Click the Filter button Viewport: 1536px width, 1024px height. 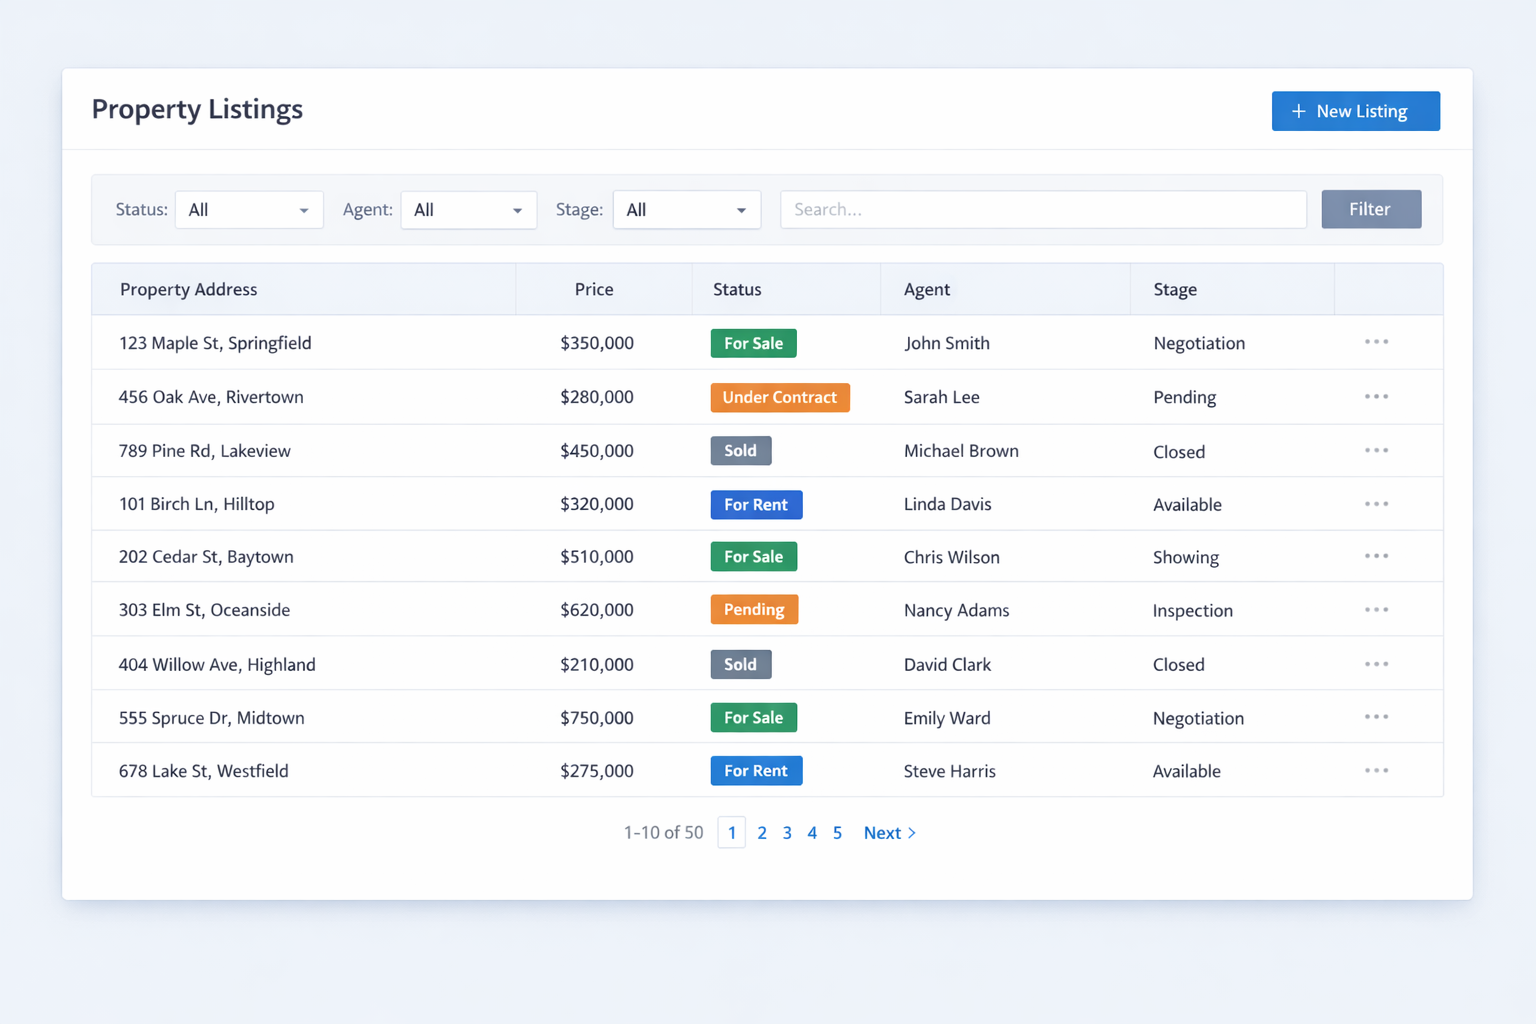tap(1371, 209)
